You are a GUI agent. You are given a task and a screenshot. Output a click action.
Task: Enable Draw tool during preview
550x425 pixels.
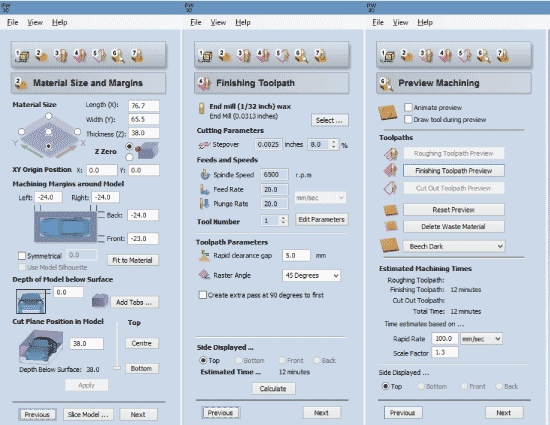click(408, 119)
